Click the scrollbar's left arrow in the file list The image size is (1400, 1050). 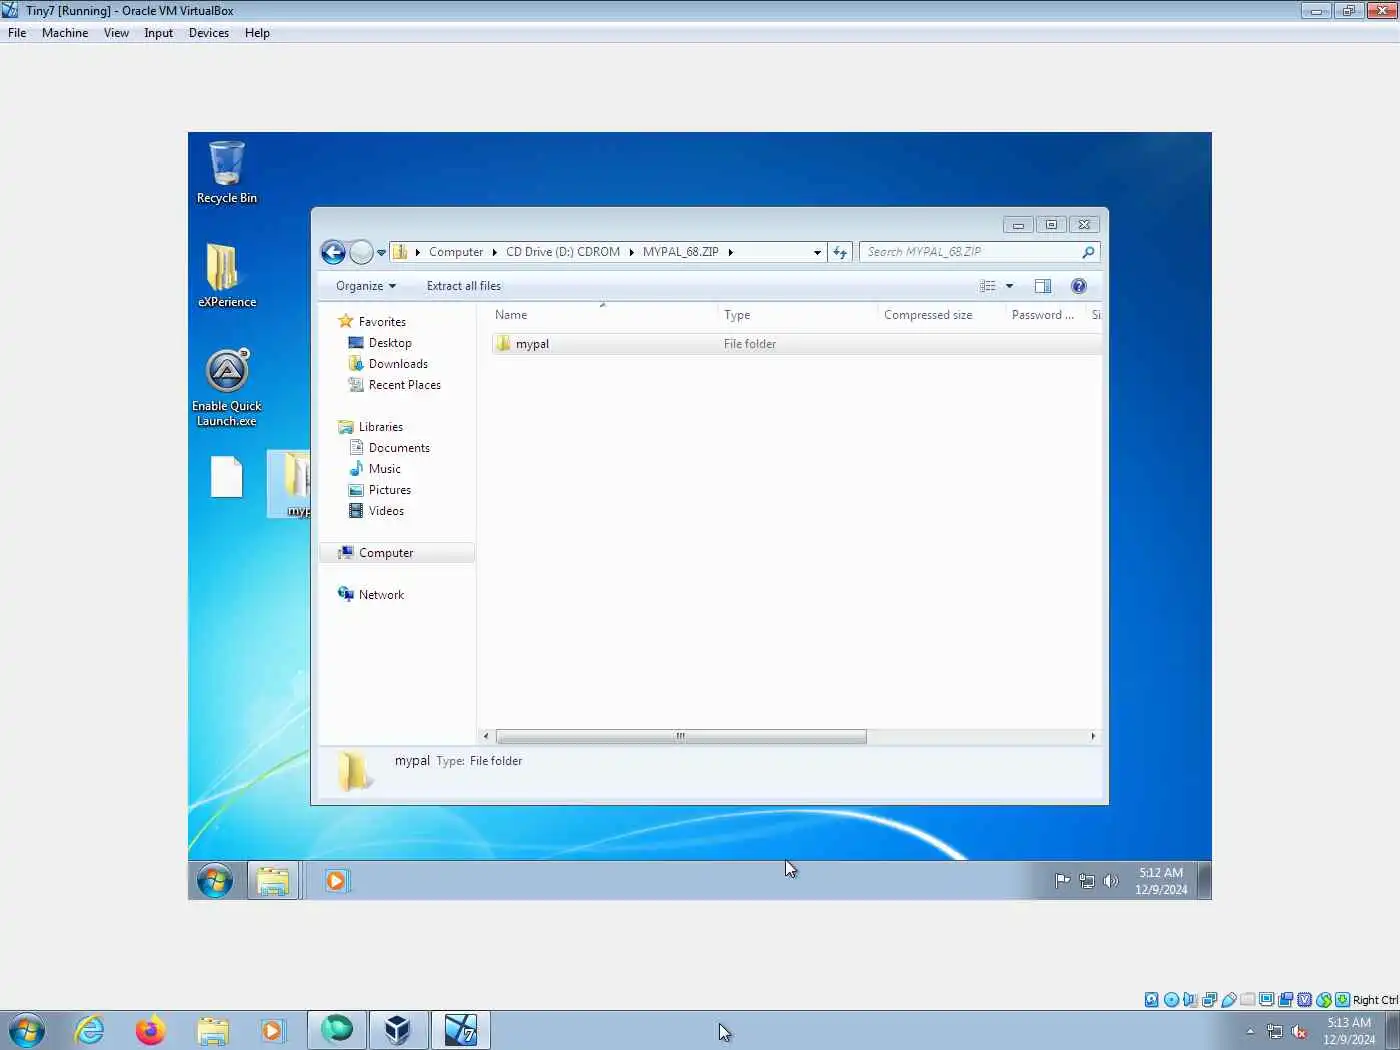486,736
